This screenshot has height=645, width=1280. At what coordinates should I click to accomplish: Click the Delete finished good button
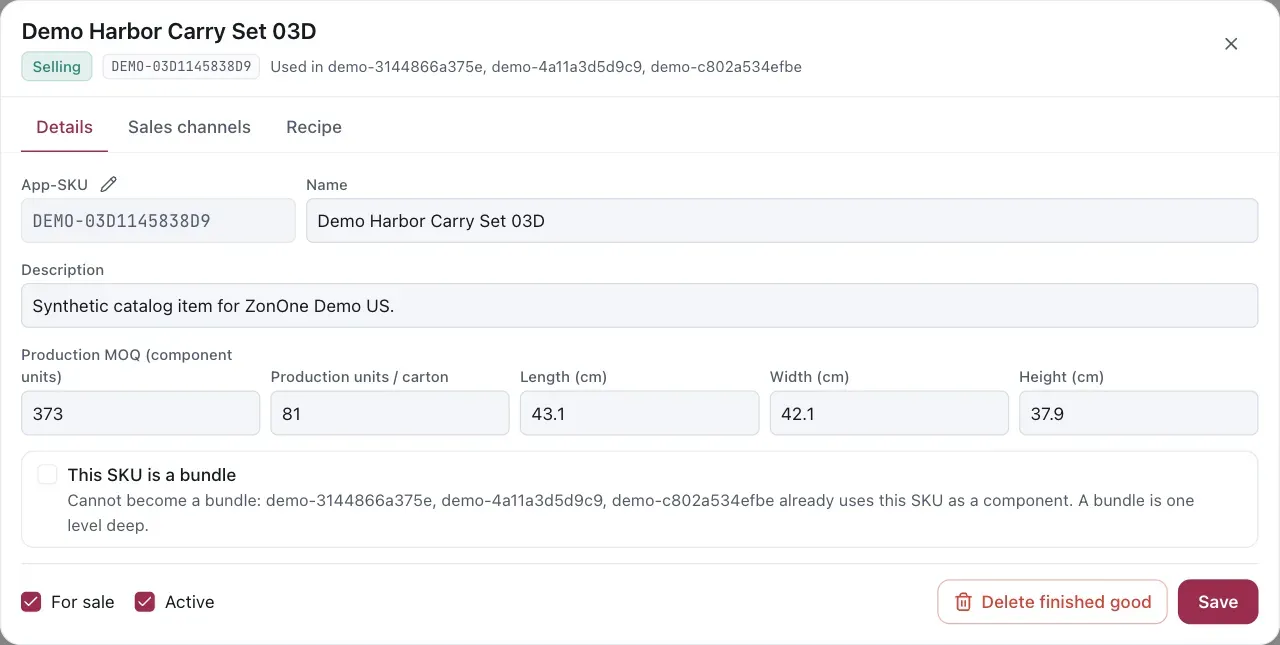click(x=1052, y=602)
